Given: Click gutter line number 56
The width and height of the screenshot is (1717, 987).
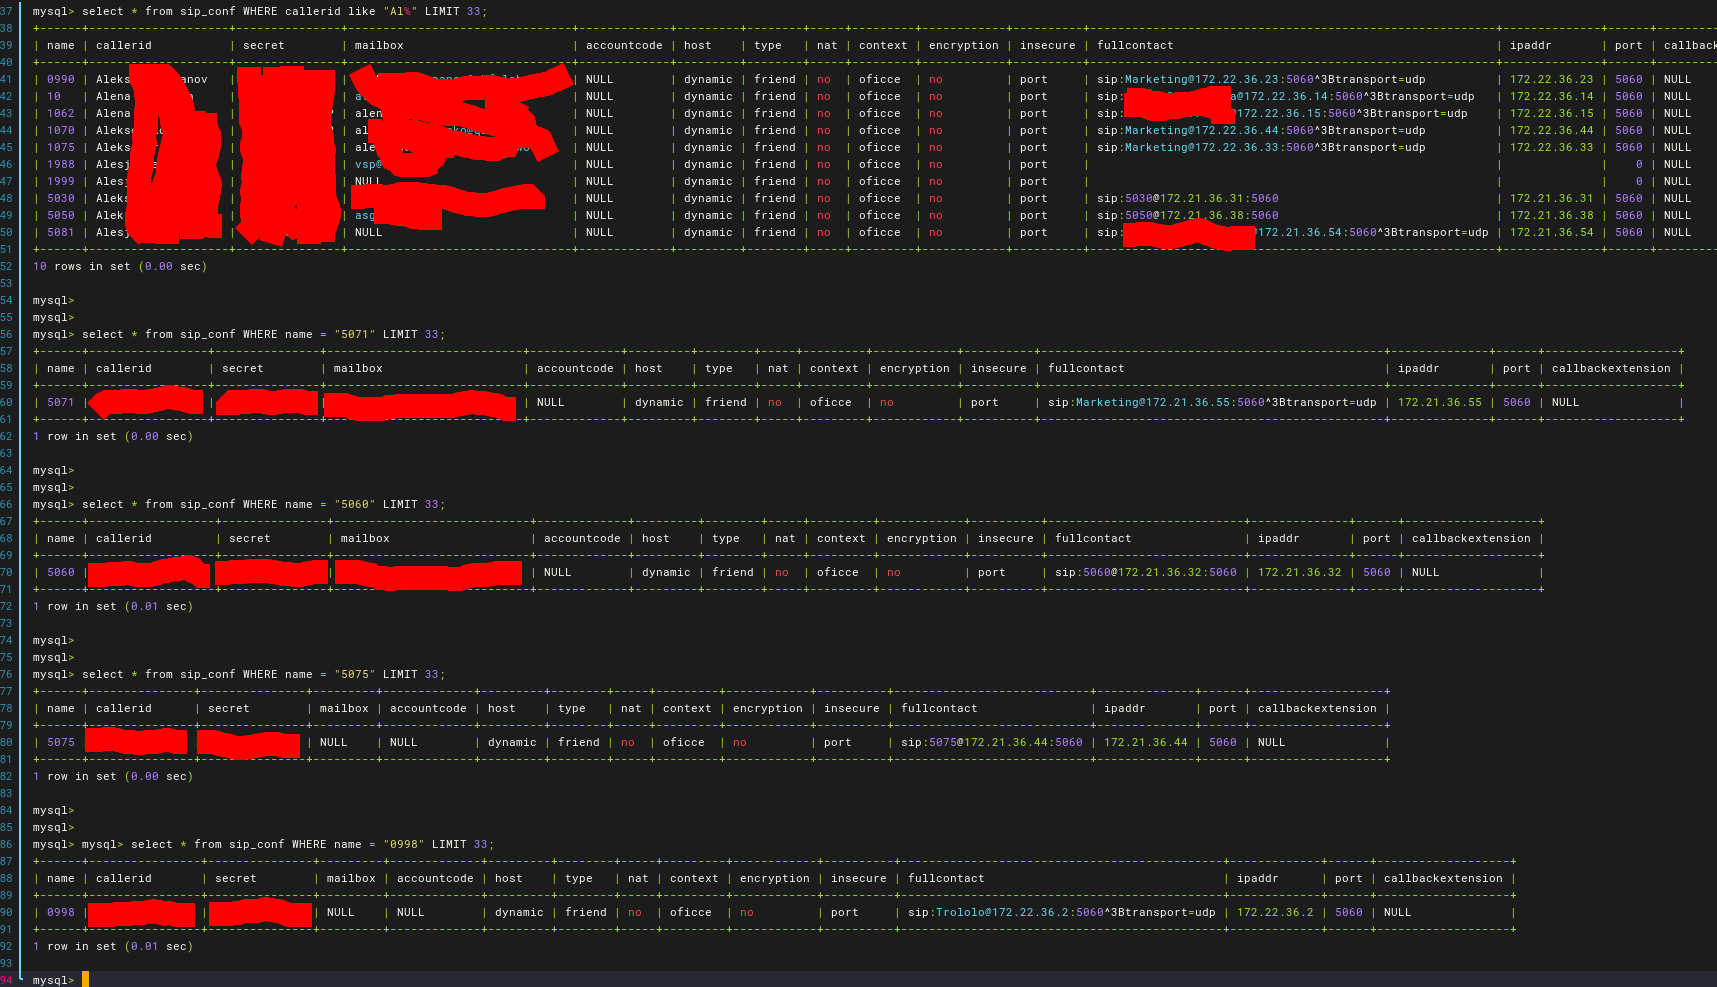Looking at the screenshot, I should coord(6,334).
